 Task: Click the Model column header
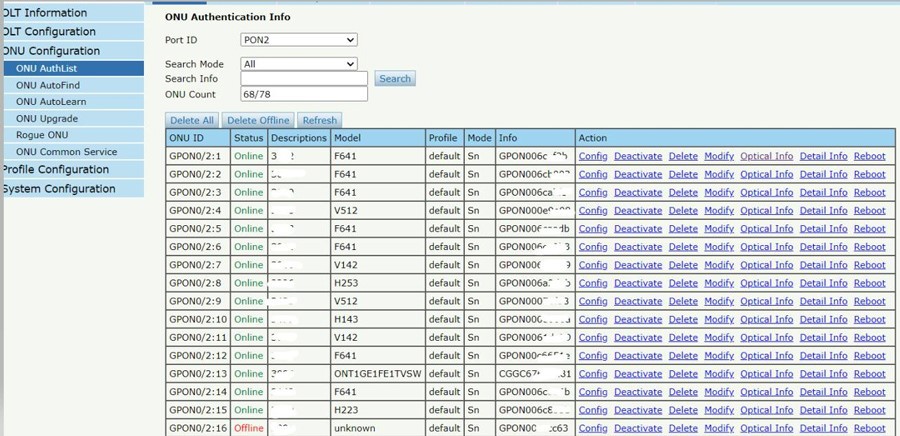coord(378,138)
